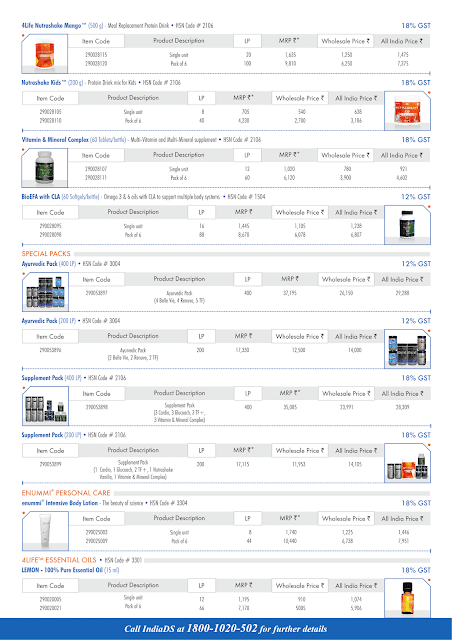Open the Ayurvedic Pack 400 LP product photo

pyautogui.click(x=45, y=292)
